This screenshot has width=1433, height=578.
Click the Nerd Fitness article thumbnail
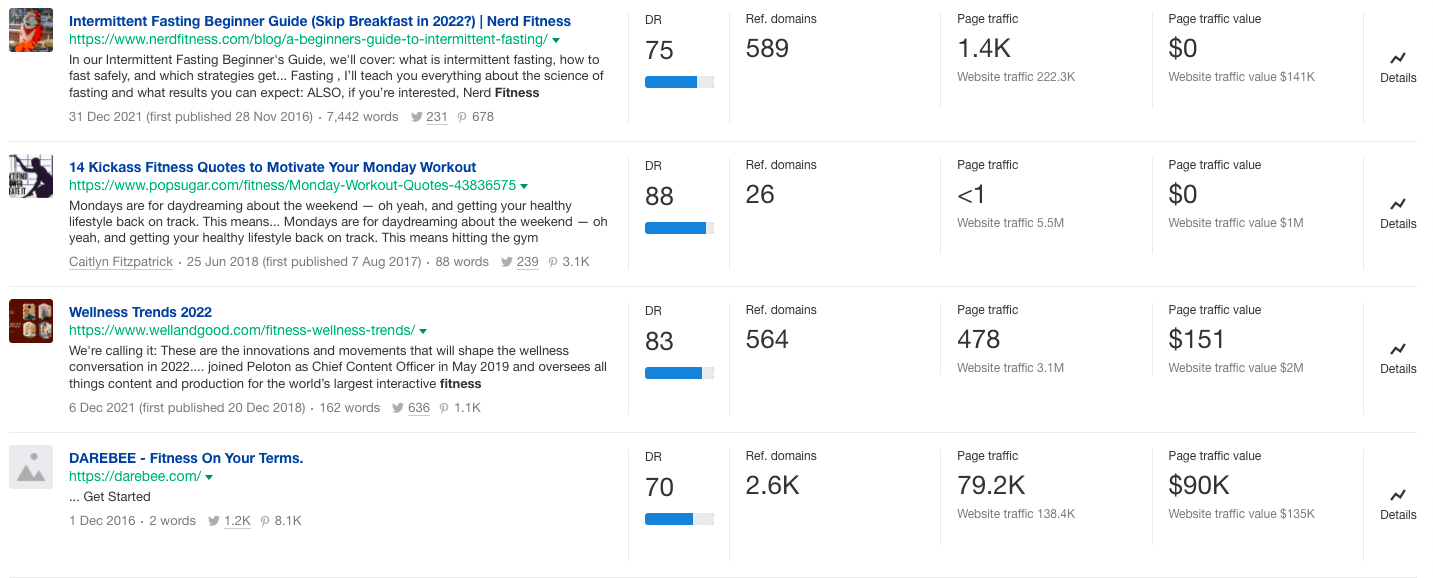31,30
